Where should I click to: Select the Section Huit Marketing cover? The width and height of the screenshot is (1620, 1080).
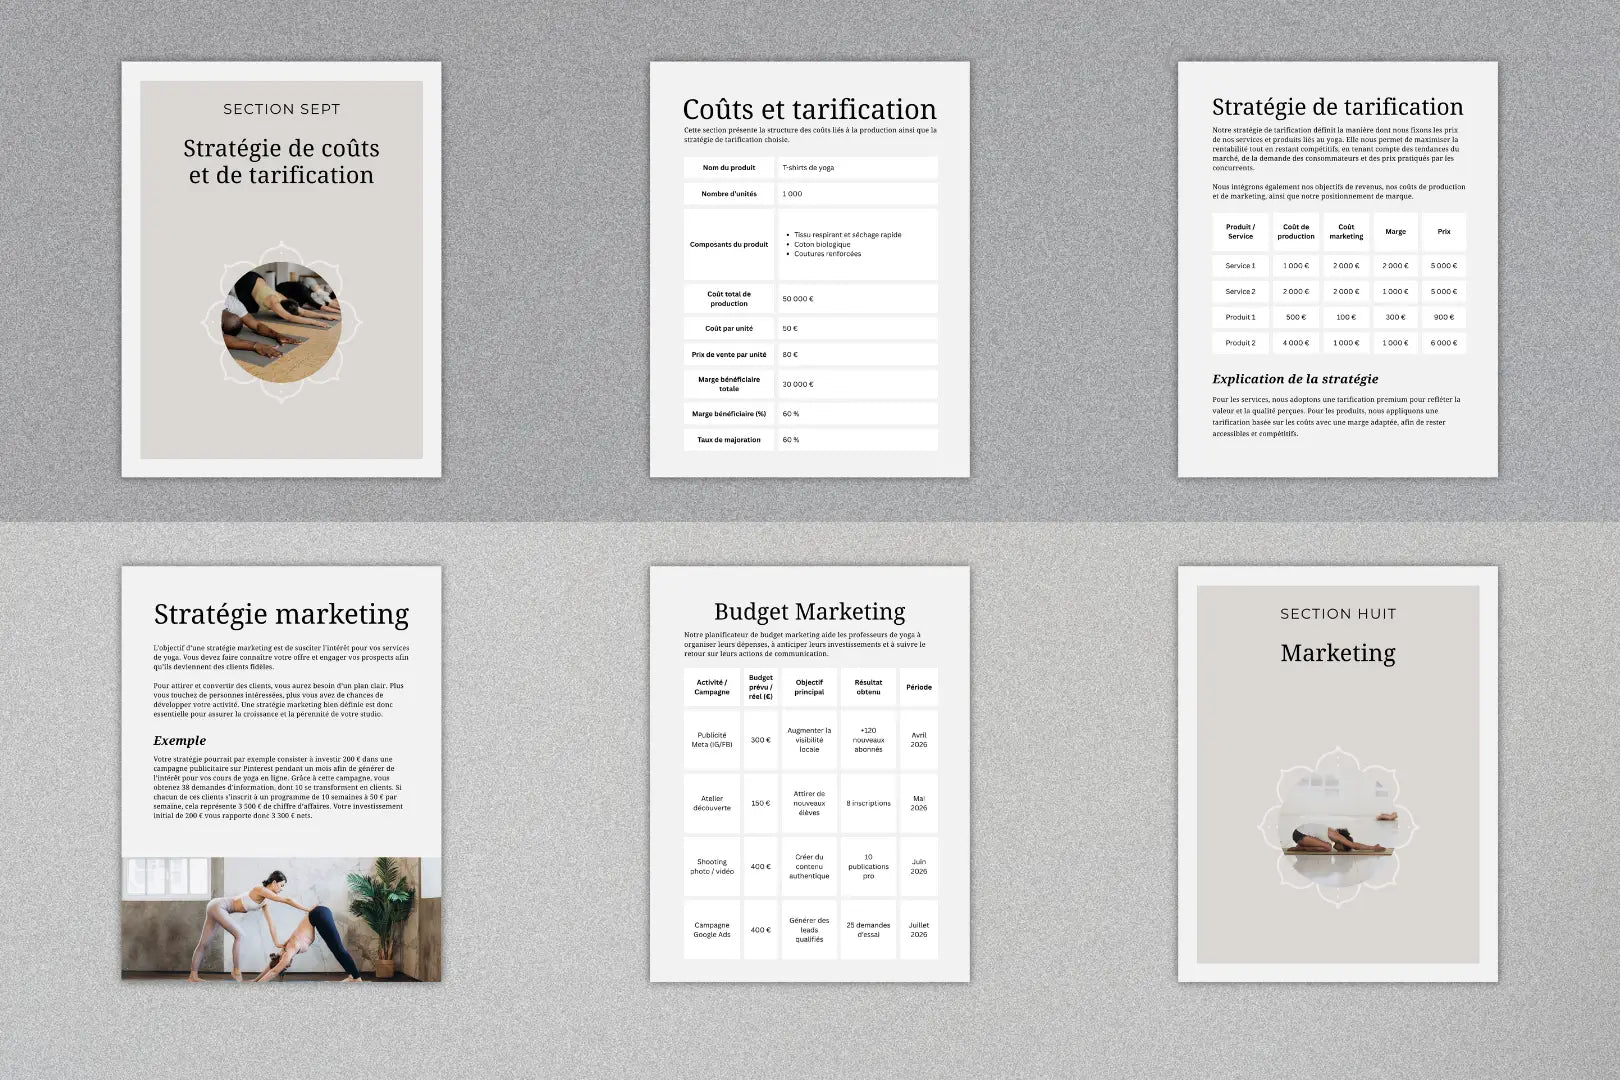pos(1337,774)
